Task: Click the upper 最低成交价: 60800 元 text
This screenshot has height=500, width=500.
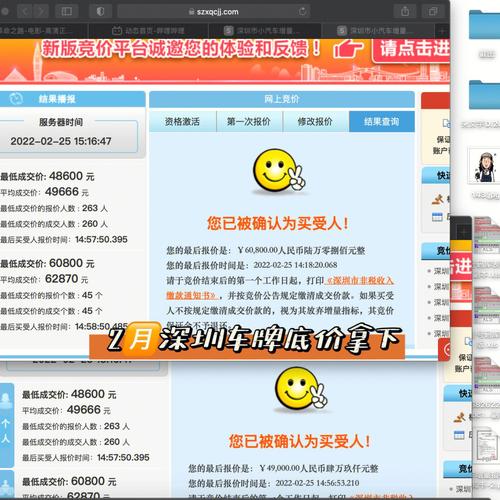Action: click(47, 263)
